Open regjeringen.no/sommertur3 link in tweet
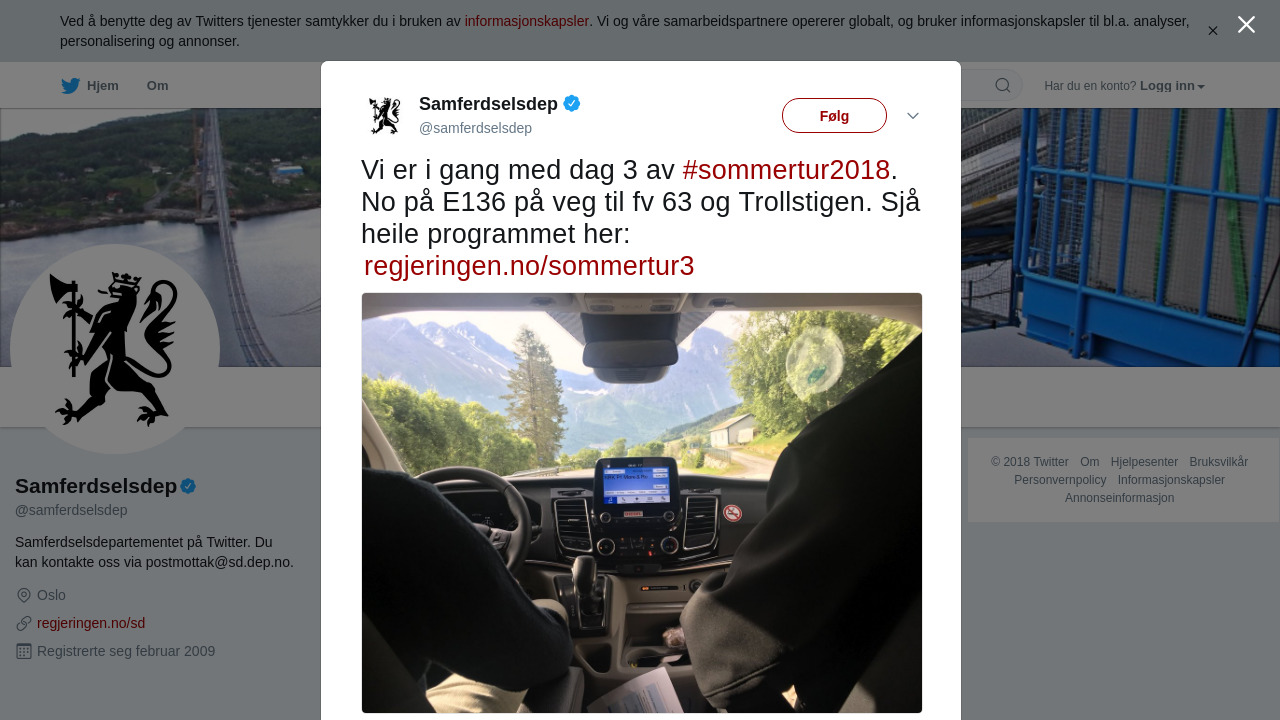Screen dimensions: 1280x720 (529, 266)
